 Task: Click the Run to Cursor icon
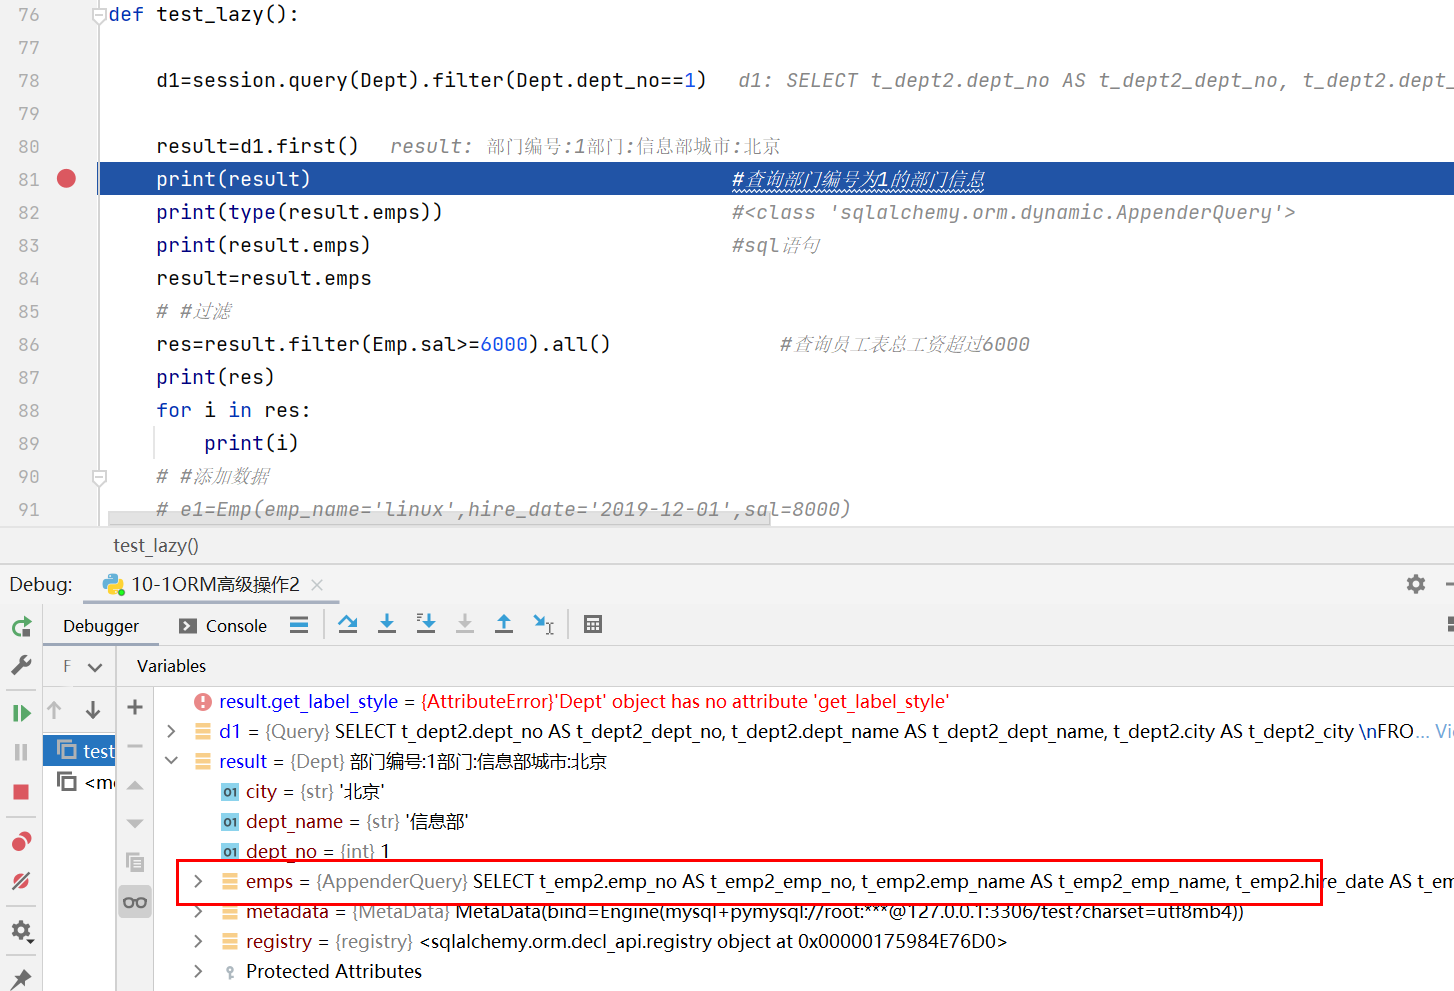pyautogui.click(x=543, y=625)
